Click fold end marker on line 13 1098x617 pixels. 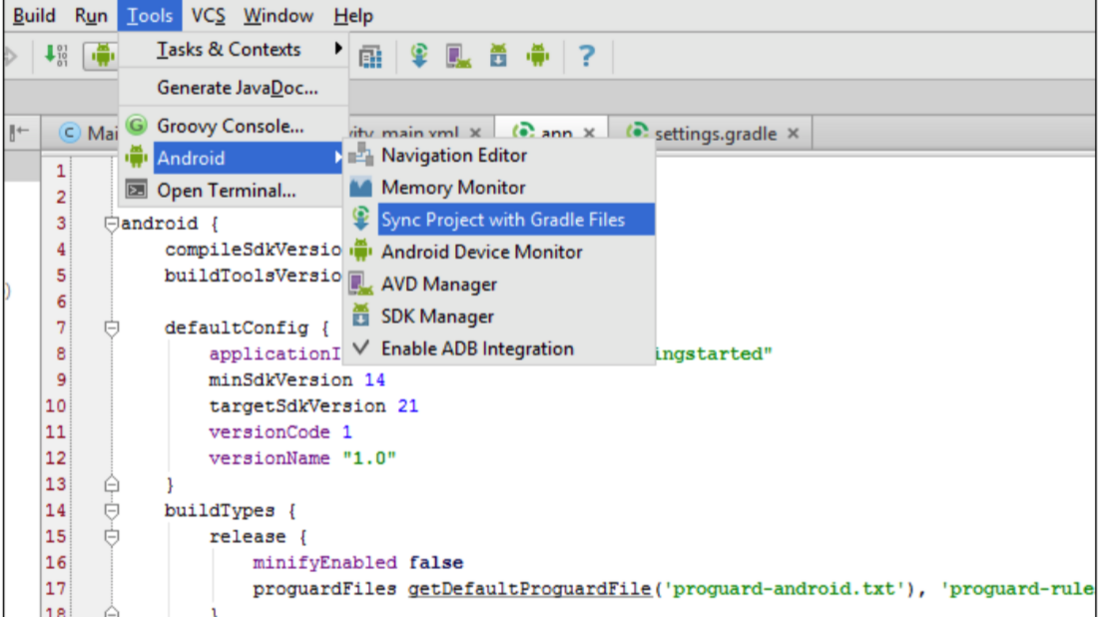click(x=111, y=484)
